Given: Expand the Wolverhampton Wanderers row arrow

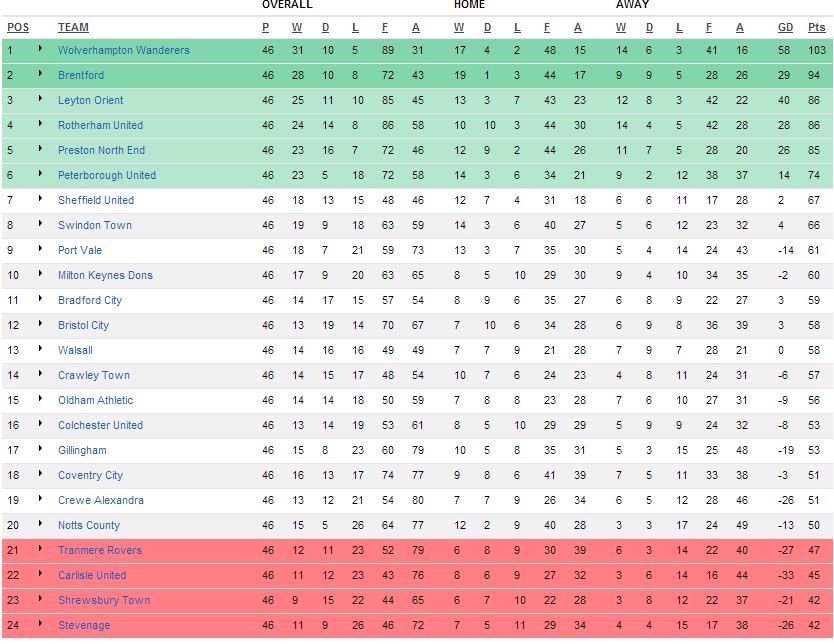Looking at the screenshot, I should pos(41,49).
